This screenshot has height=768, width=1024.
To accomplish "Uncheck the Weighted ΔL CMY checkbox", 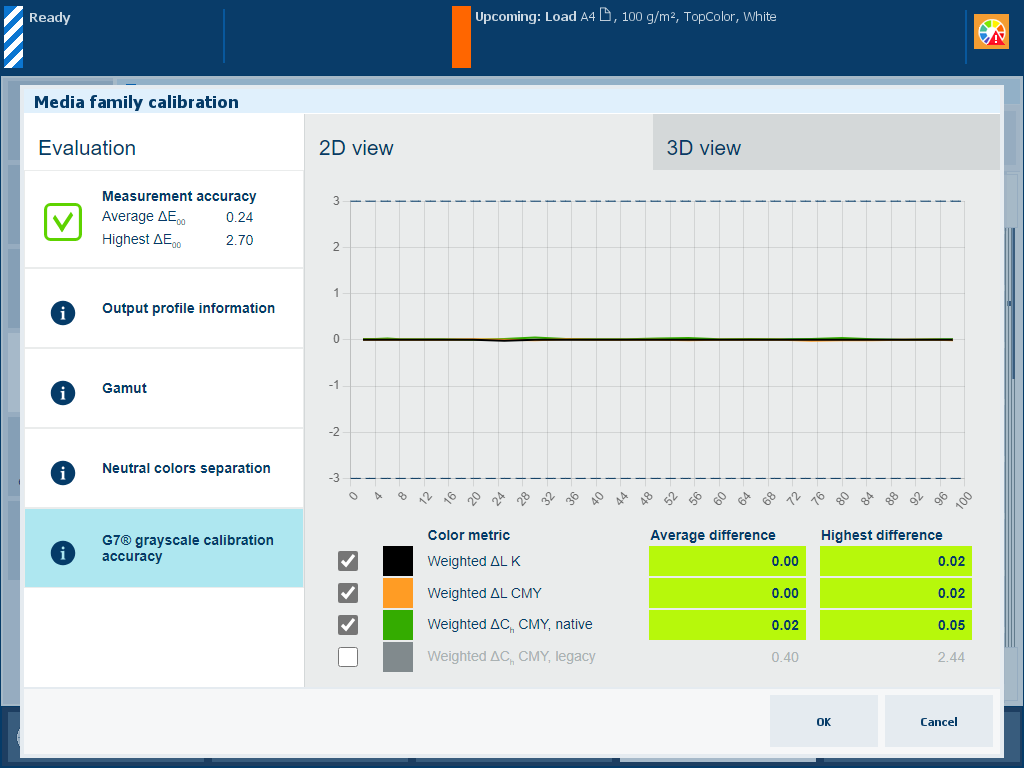I will pyautogui.click(x=348, y=593).
